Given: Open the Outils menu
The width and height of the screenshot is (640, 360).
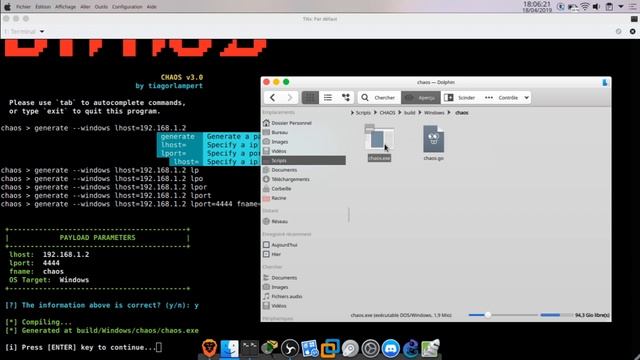Looking at the screenshot, I should click(x=101, y=7).
